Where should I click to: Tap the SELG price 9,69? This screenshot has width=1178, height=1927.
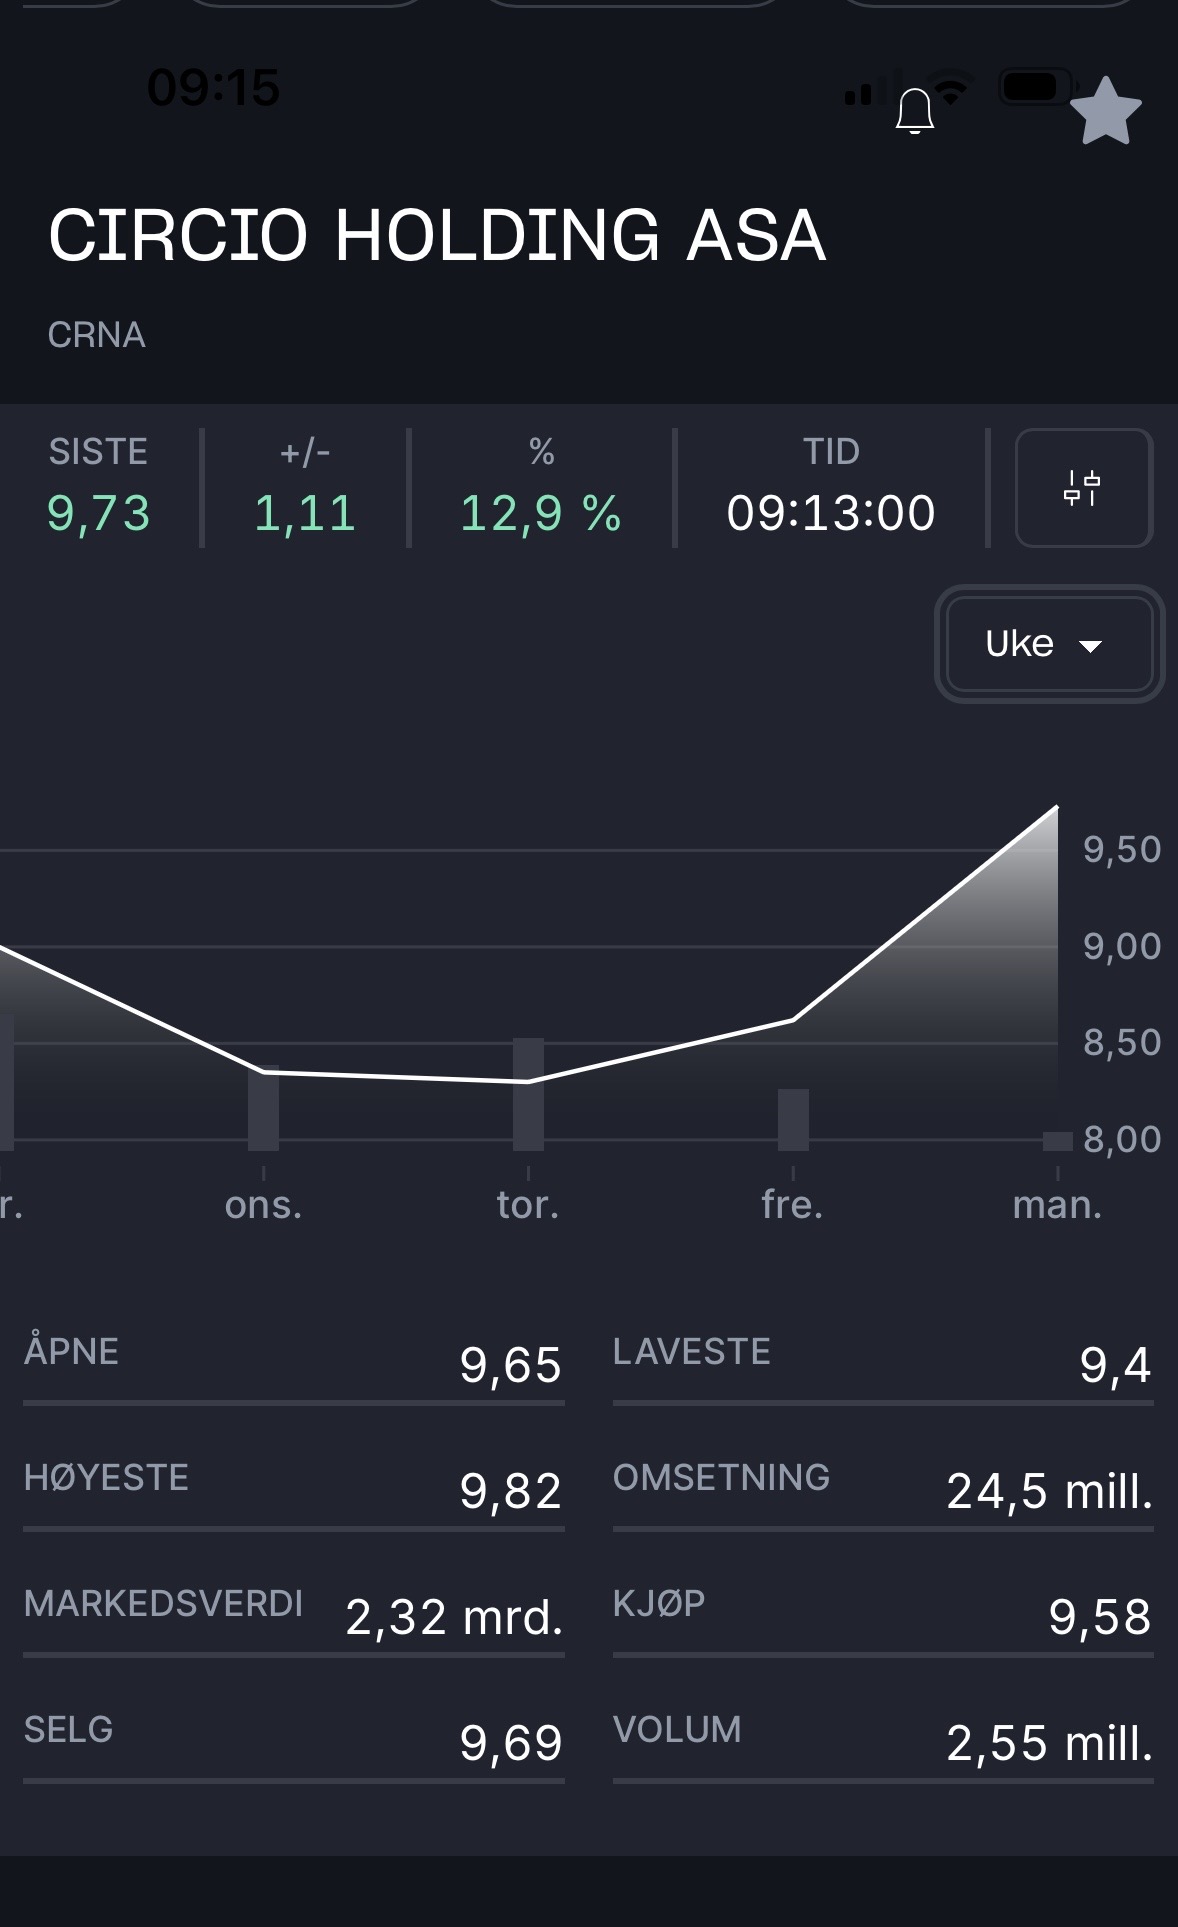tap(510, 1743)
